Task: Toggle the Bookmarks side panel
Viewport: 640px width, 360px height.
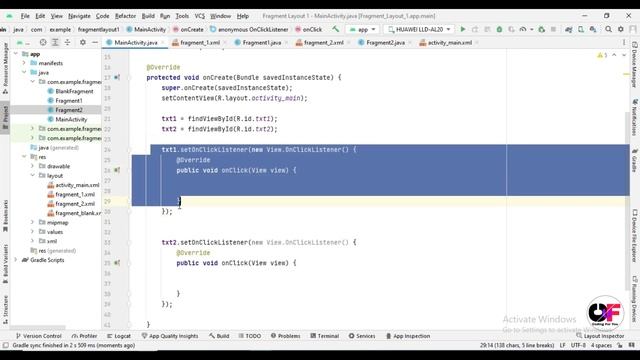Action: 5,216
